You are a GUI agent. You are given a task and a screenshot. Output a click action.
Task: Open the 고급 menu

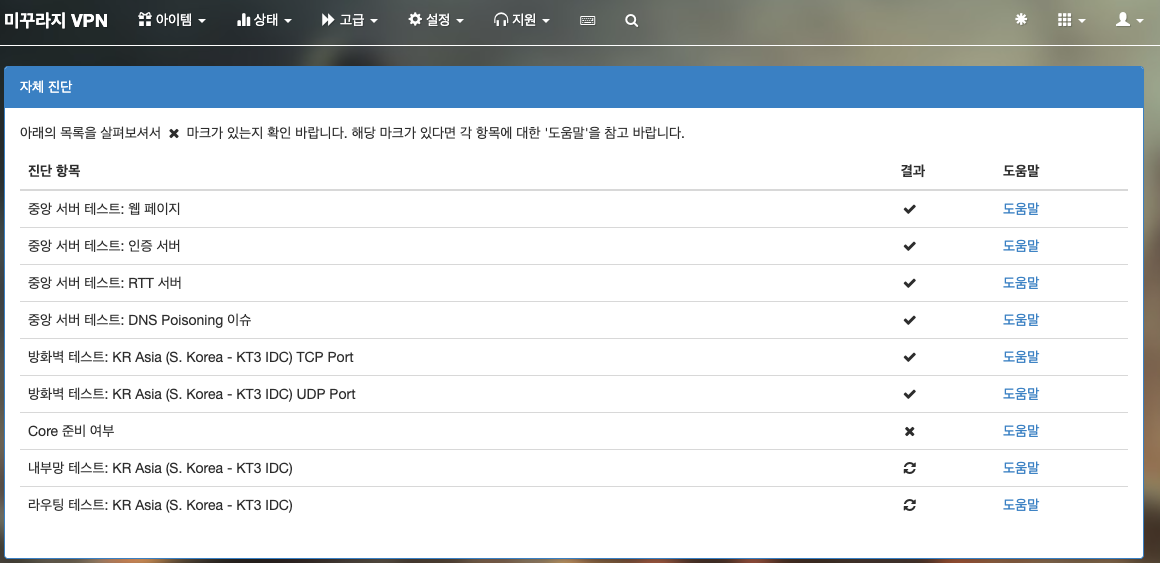point(350,20)
